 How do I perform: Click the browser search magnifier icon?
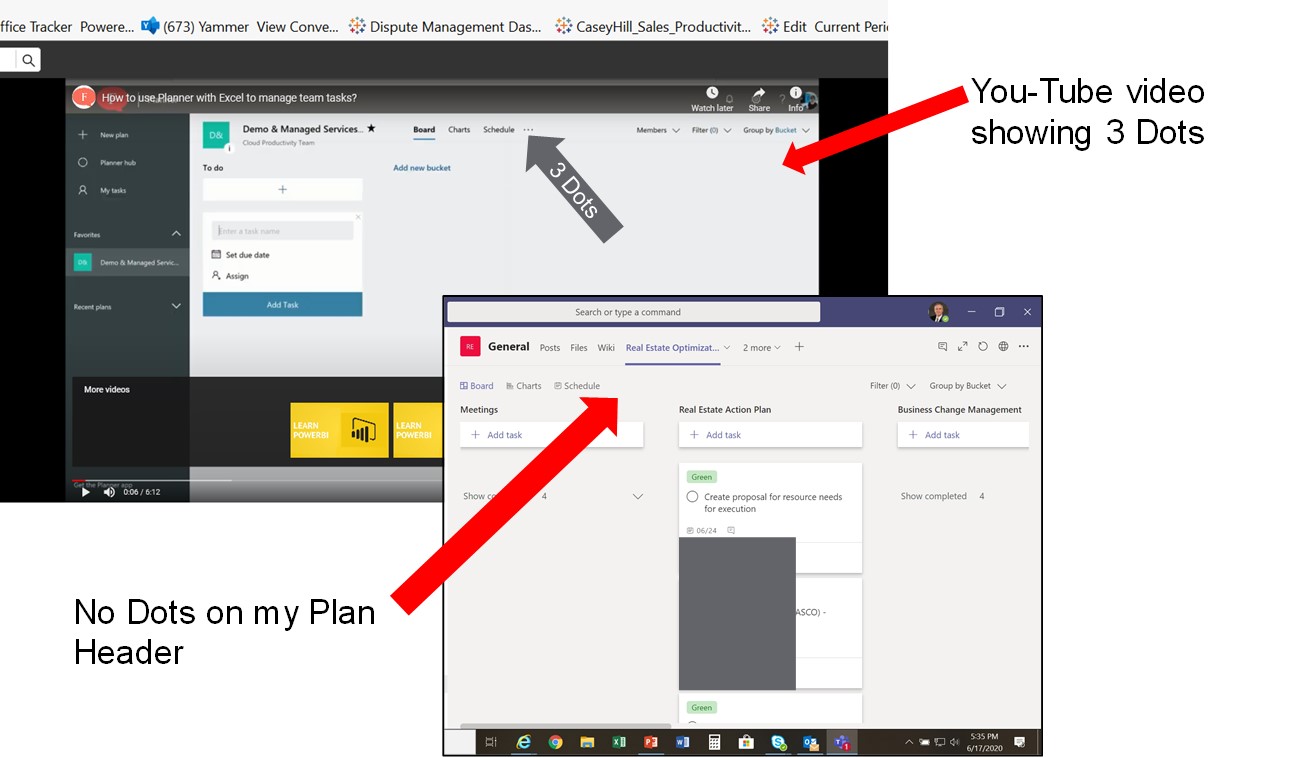tap(28, 61)
